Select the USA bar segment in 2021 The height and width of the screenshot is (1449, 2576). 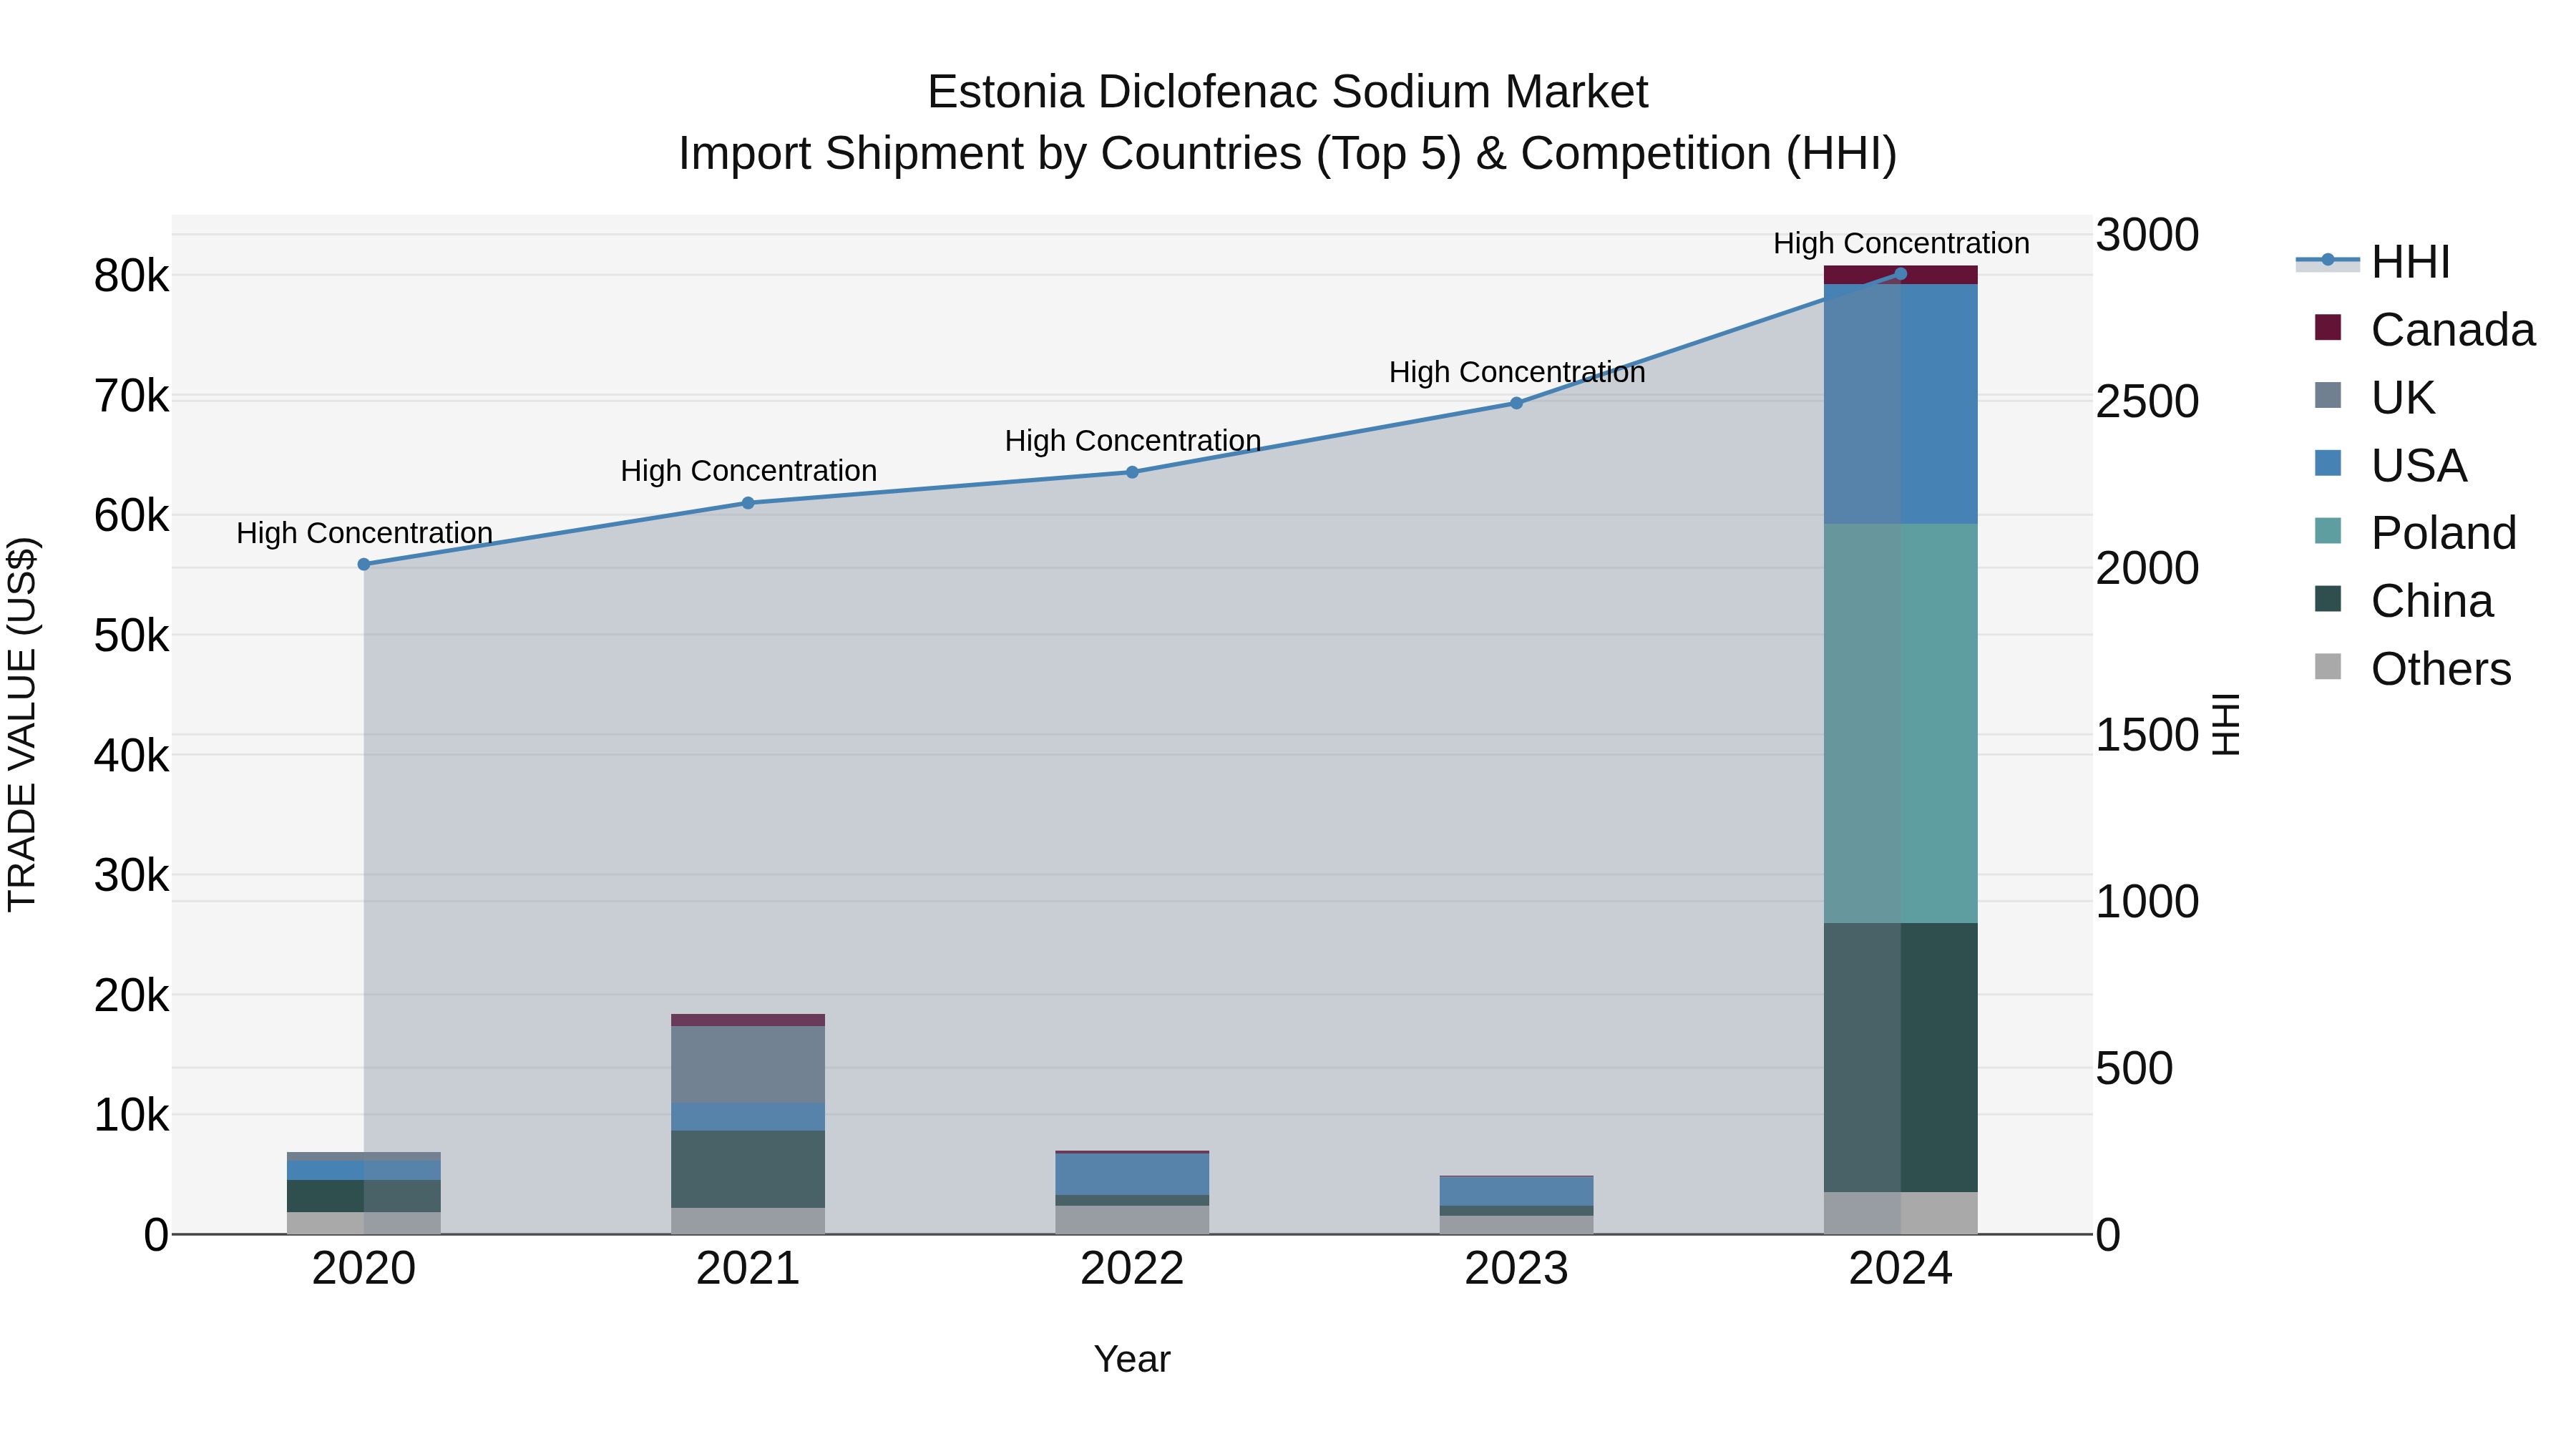pyautogui.click(x=748, y=1117)
